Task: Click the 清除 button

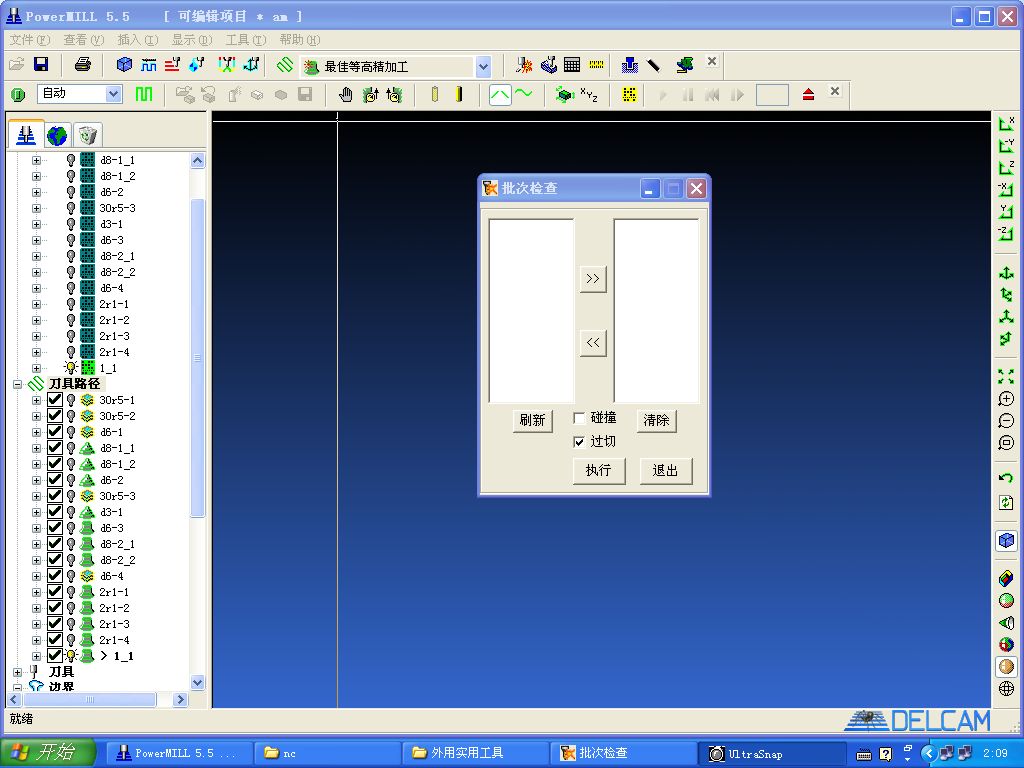Action: coord(656,420)
